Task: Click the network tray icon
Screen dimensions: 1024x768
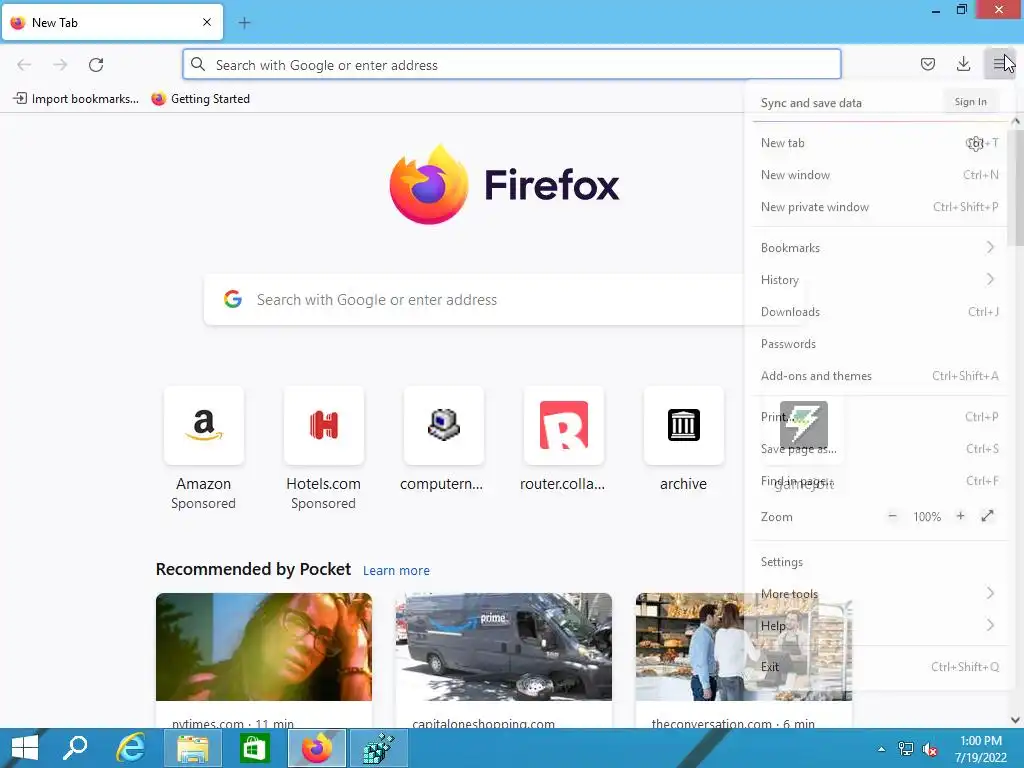Action: 906,749
